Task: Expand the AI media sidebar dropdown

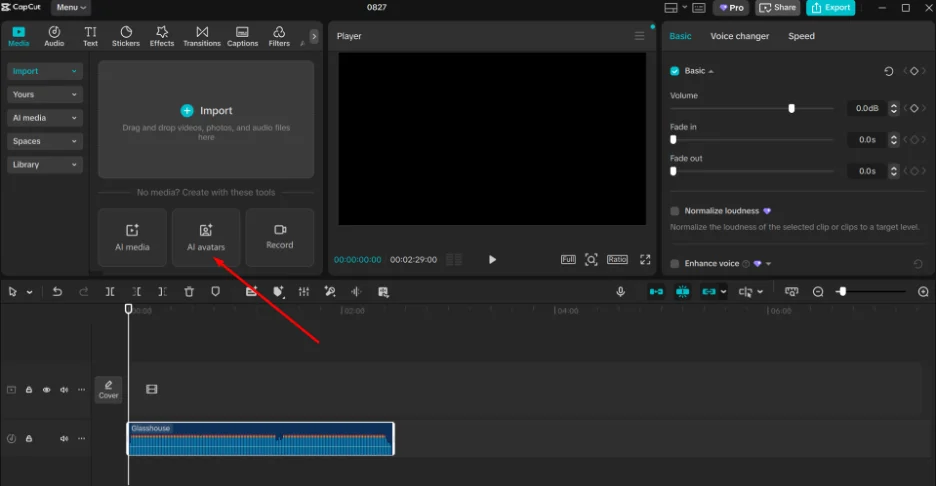Action: (x=45, y=118)
